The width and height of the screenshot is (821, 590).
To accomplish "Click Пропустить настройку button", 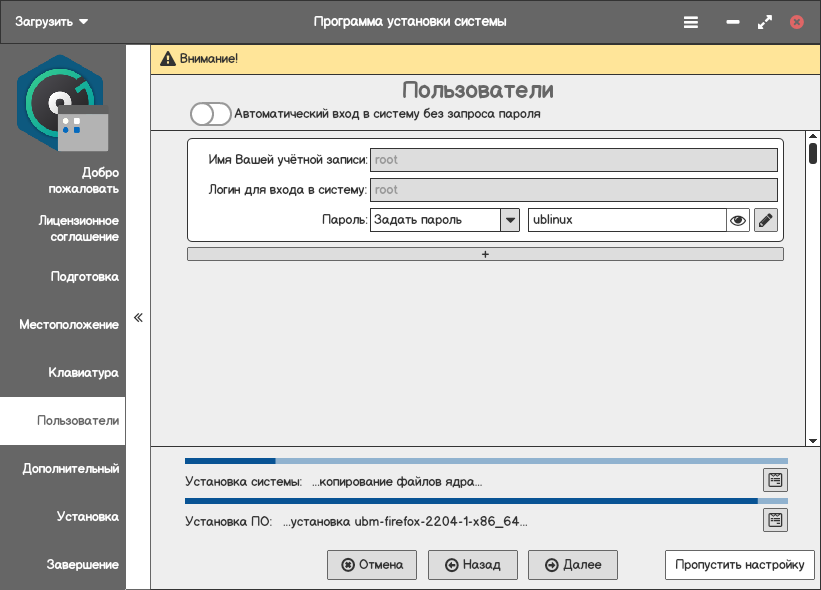I will [739, 565].
